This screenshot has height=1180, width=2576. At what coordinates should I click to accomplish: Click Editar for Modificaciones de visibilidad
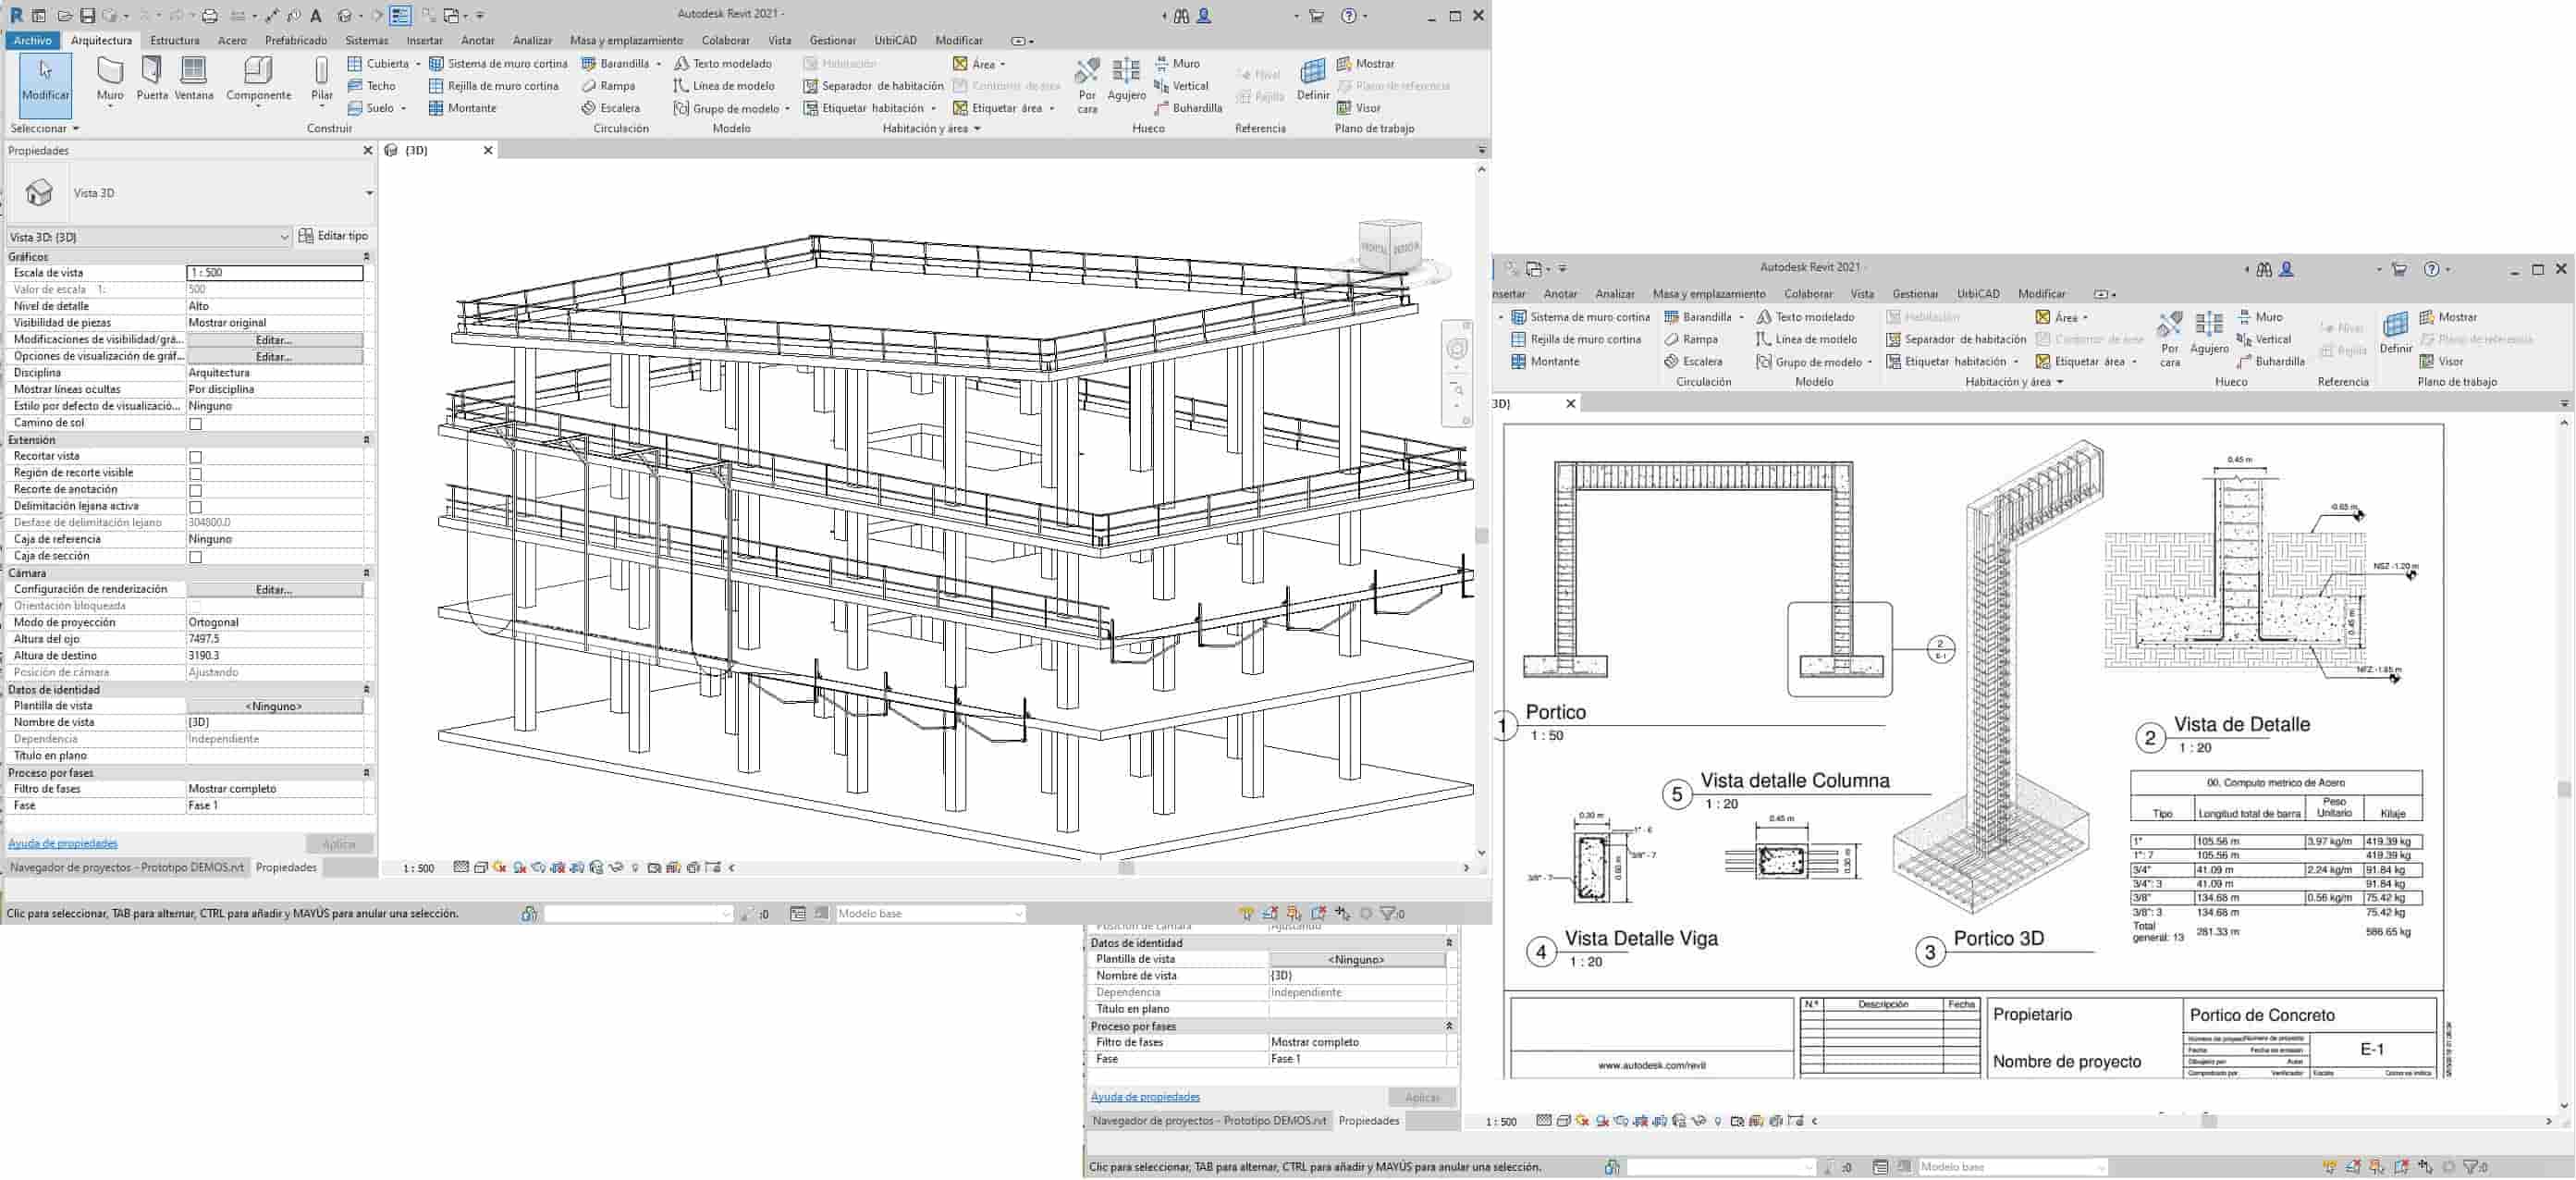pos(274,340)
